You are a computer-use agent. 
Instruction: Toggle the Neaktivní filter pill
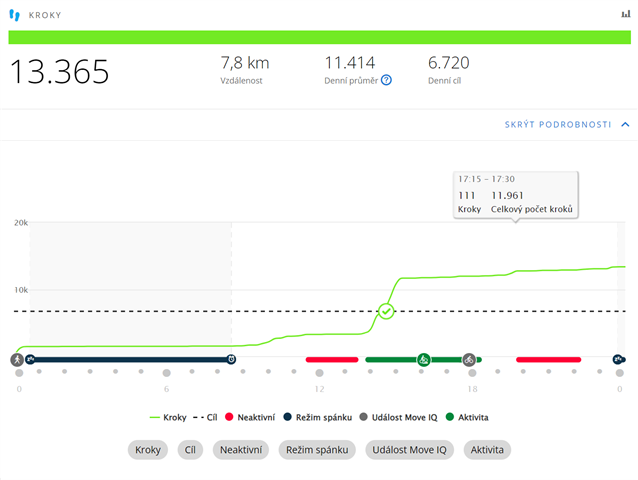tap(241, 450)
